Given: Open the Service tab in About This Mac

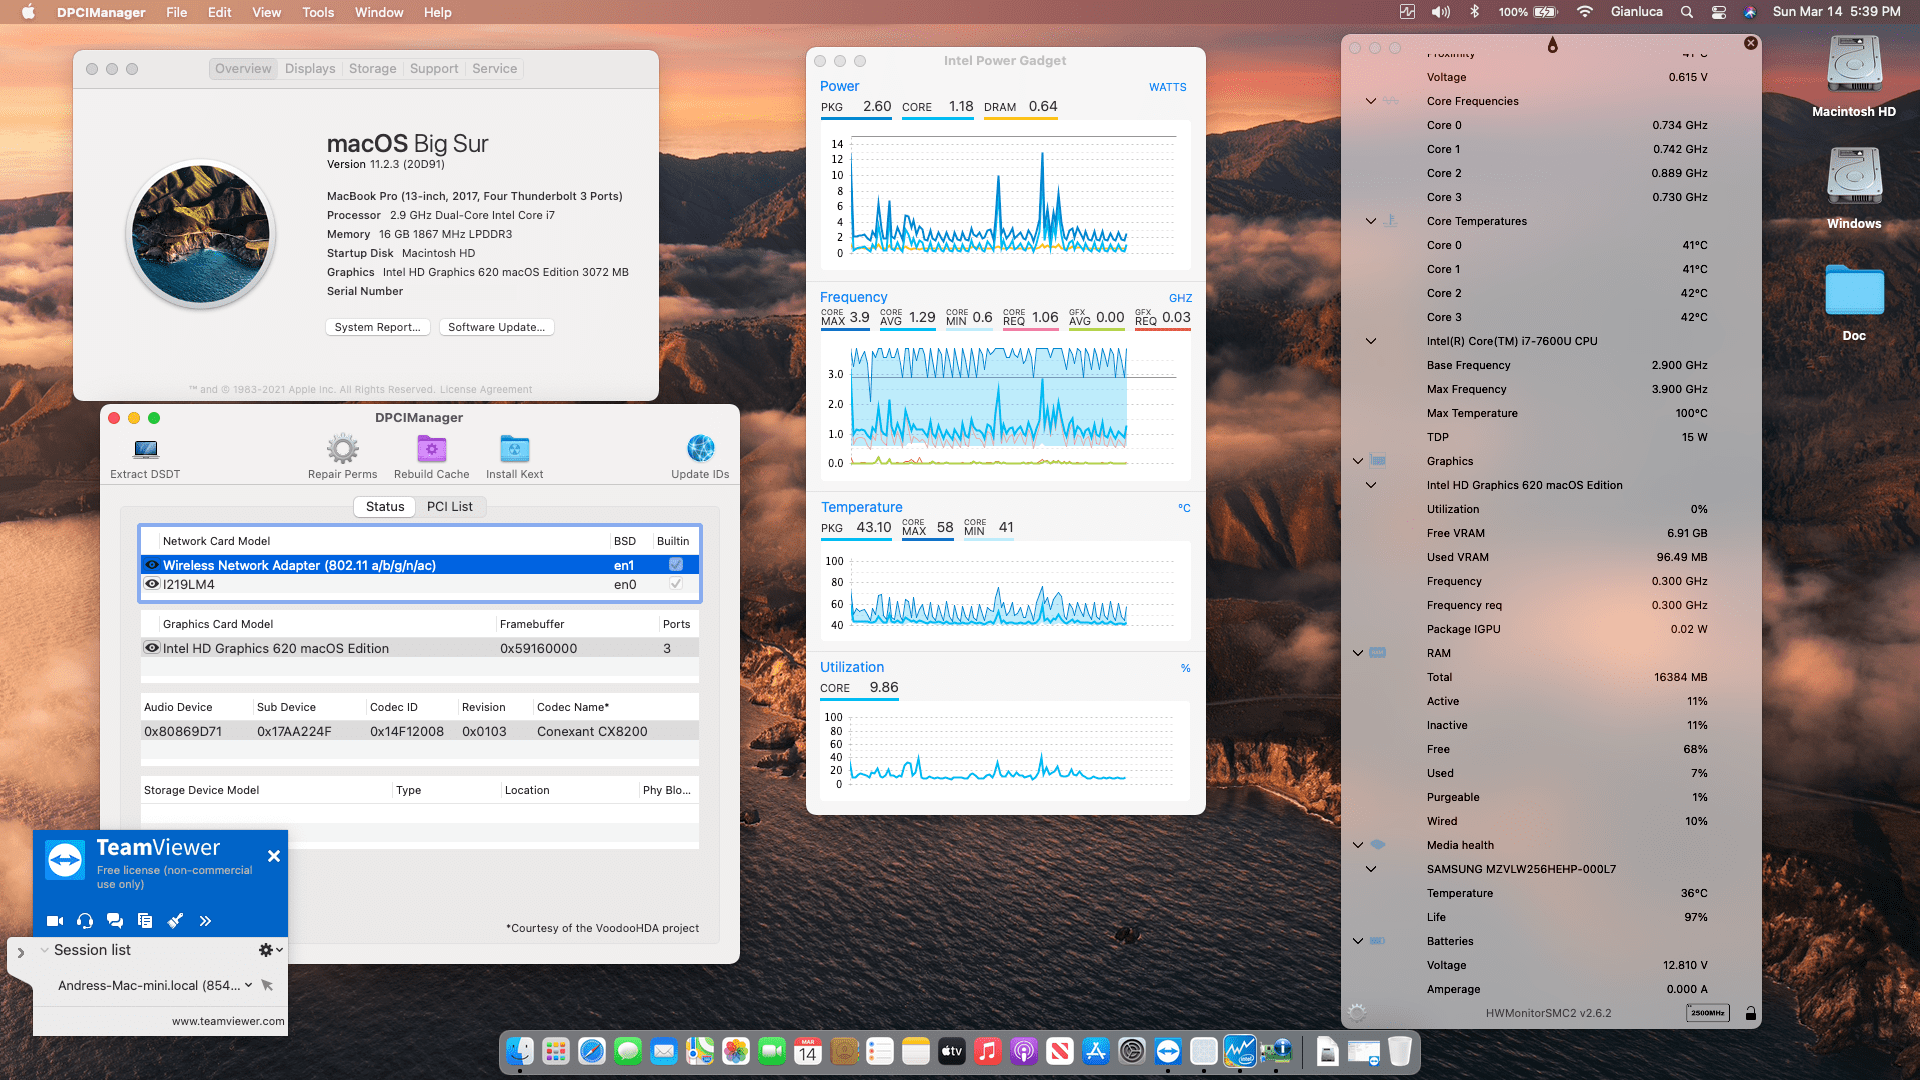Looking at the screenshot, I should point(494,68).
